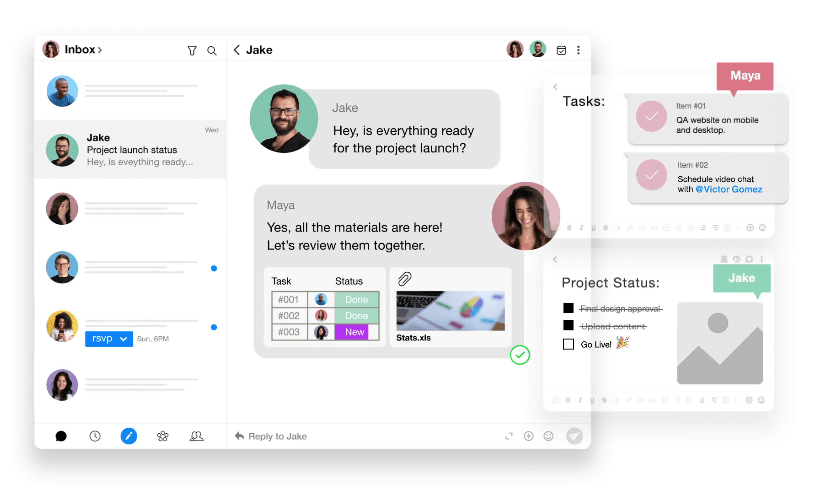Image resolution: width=814 pixels, height=489 pixels.
Task: Click Italic in Tasks panel toolbar
Action: pyautogui.click(x=581, y=228)
